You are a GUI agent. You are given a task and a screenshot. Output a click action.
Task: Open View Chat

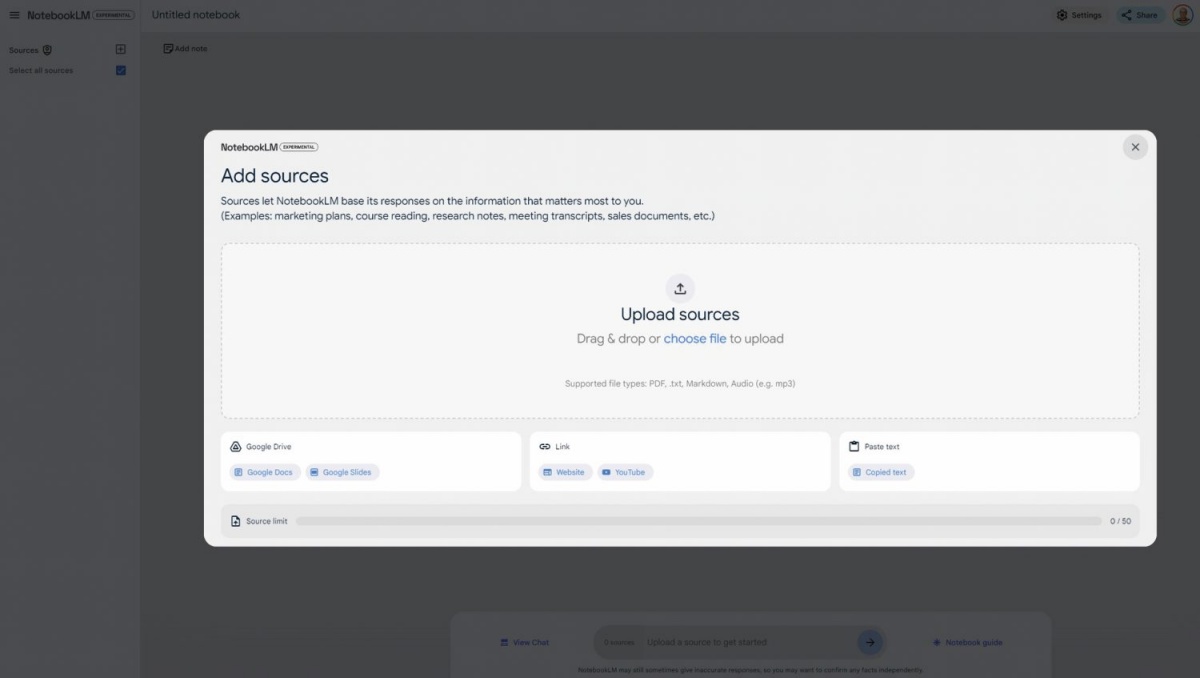click(525, 642)
